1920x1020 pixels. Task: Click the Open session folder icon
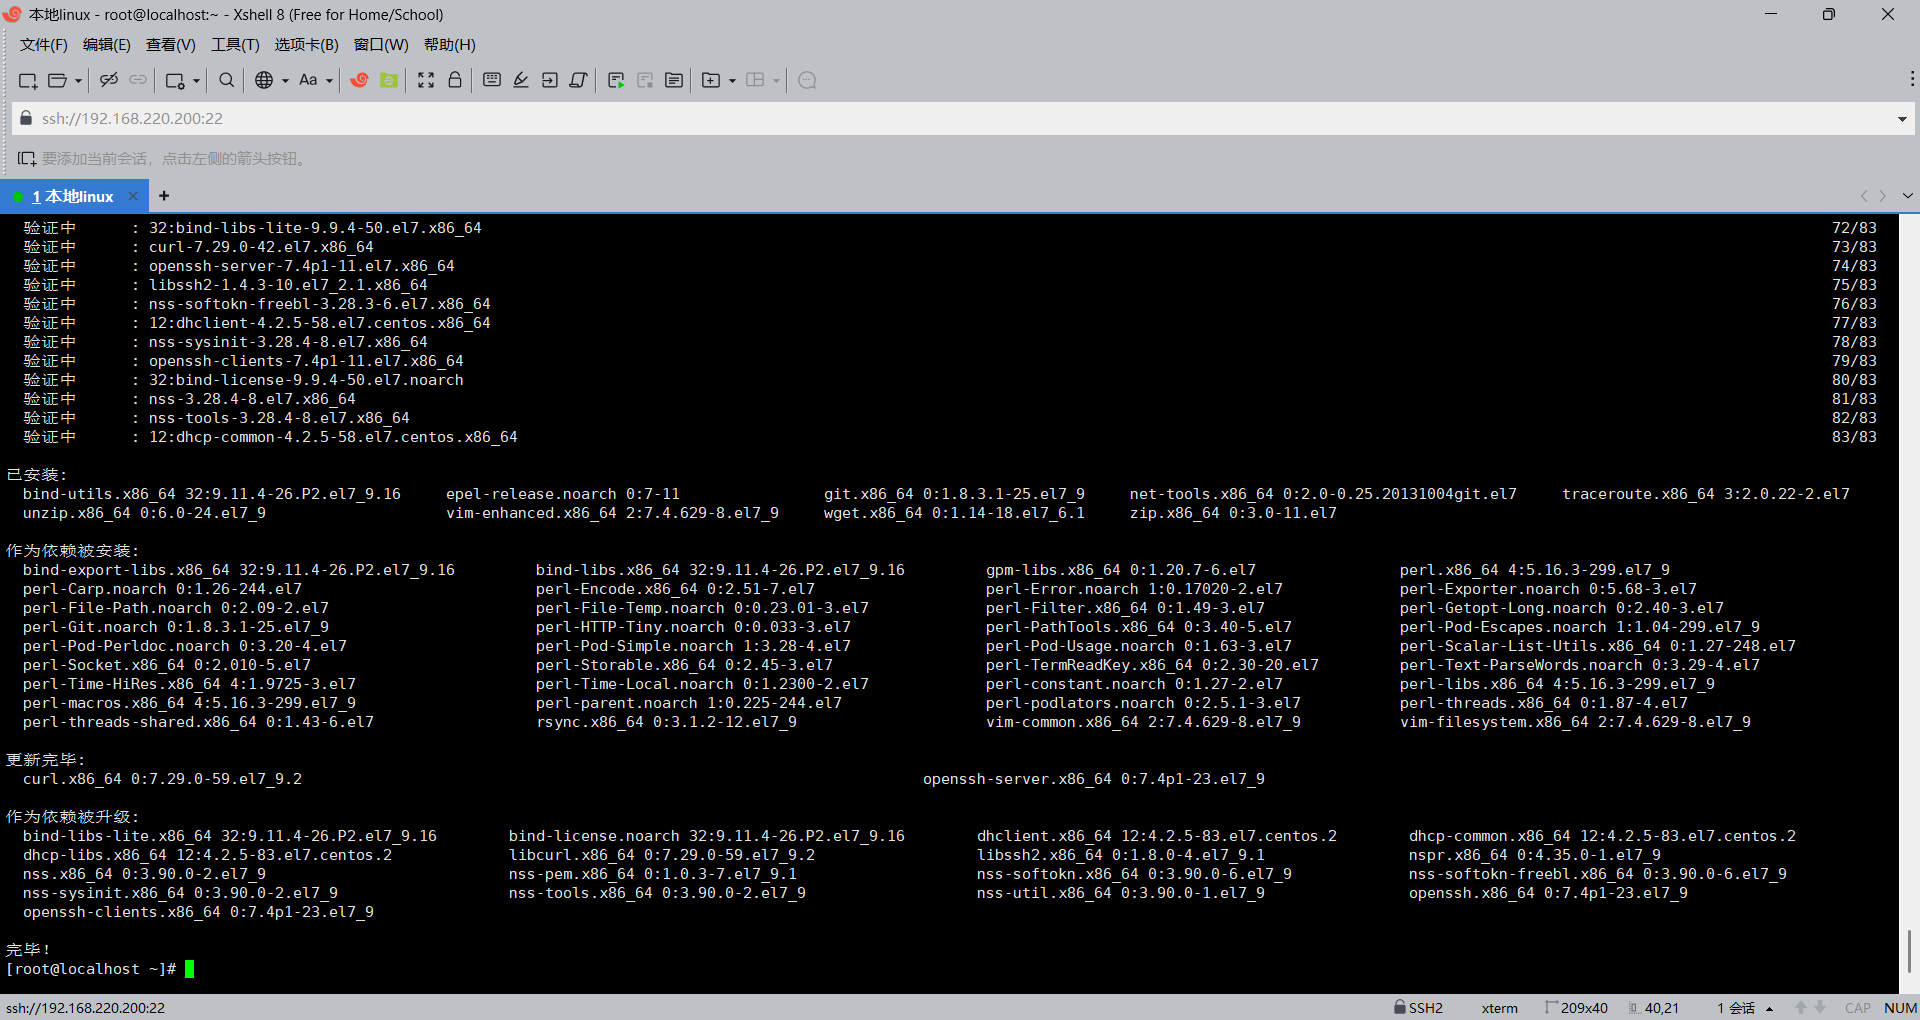pos(58,80)
